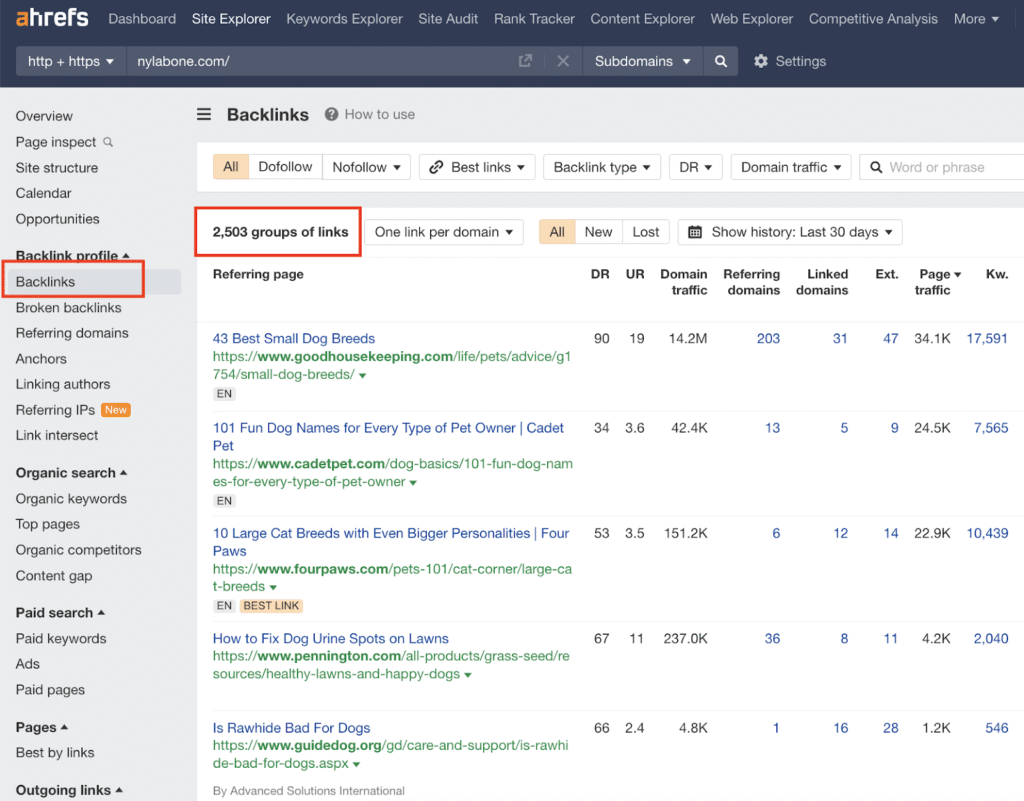Clear the URL field with the X icon
Screen dimensions: 1024x801
click(x=563, y=61)
